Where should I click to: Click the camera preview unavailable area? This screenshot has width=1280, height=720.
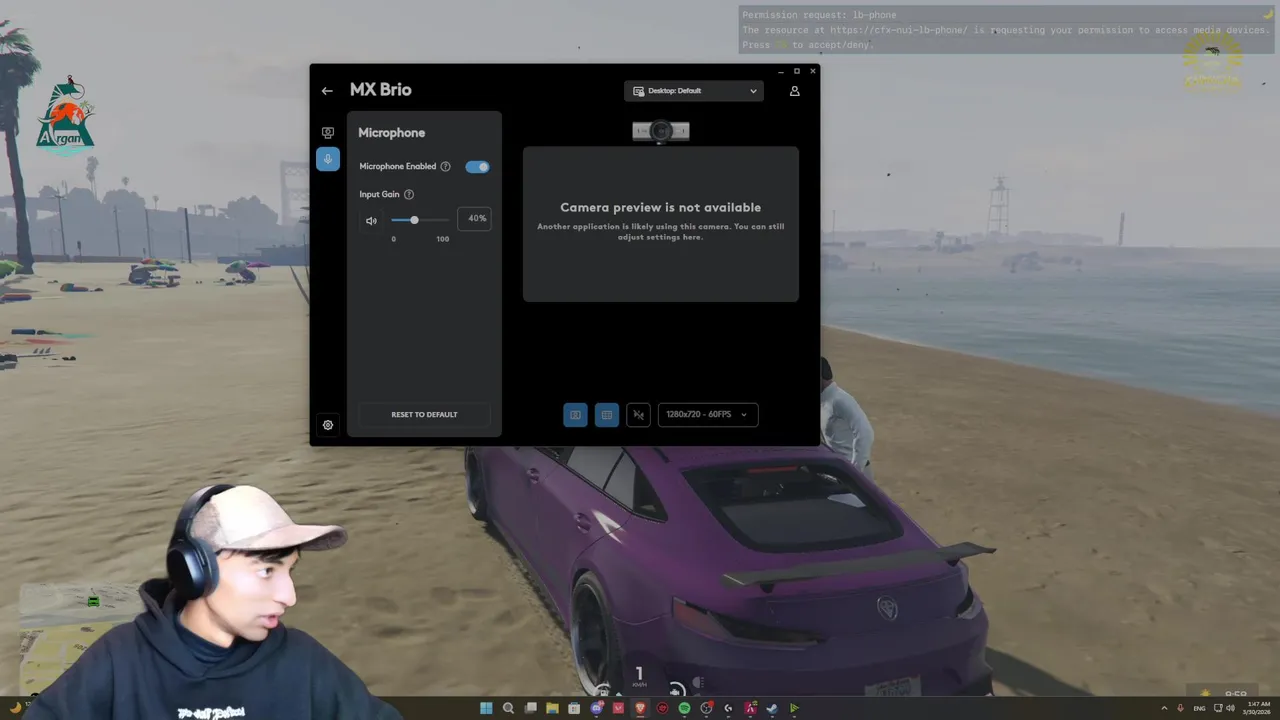pos(661,224)
